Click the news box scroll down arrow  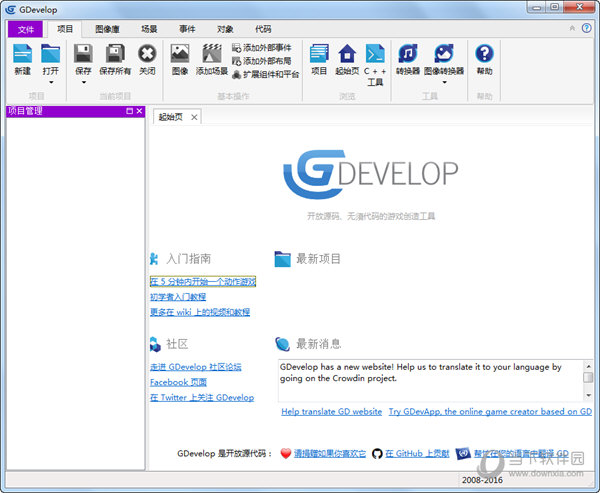(x=588, y=395)
